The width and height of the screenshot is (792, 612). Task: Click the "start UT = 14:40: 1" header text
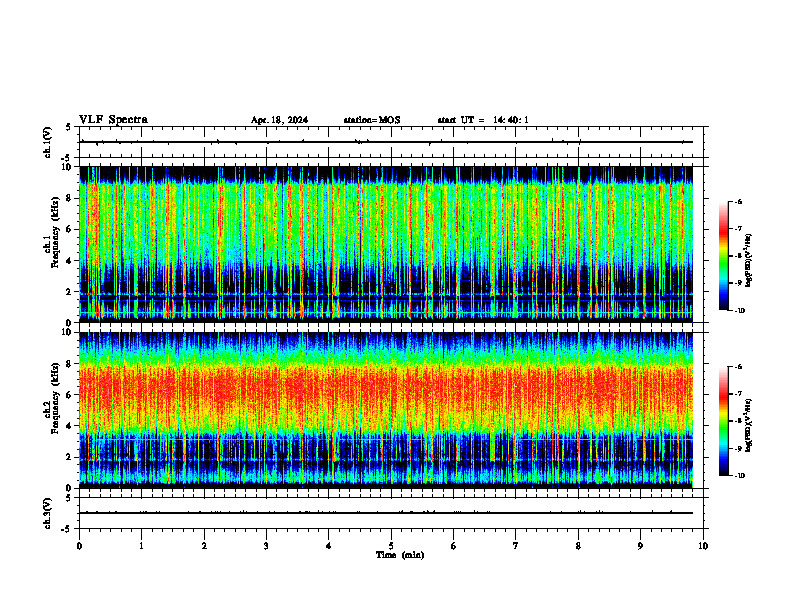pos(483,120)
